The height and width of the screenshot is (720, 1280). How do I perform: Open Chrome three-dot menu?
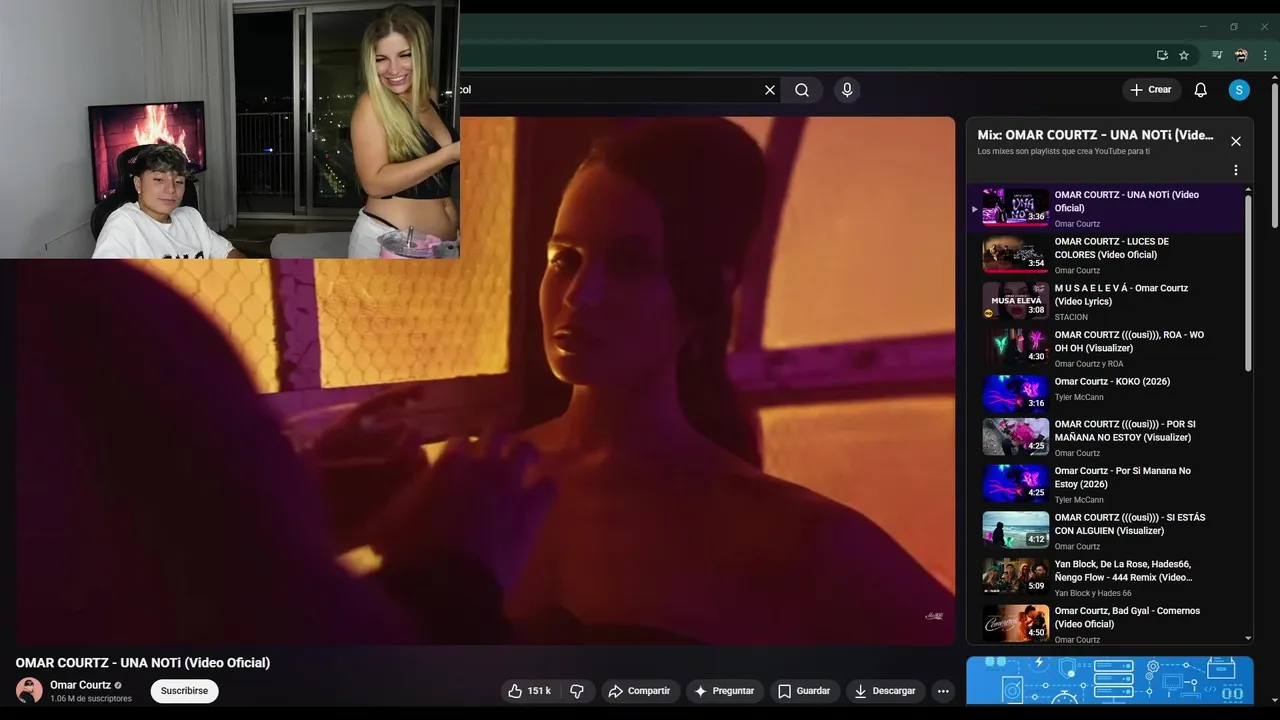[x=1264, y=55]
